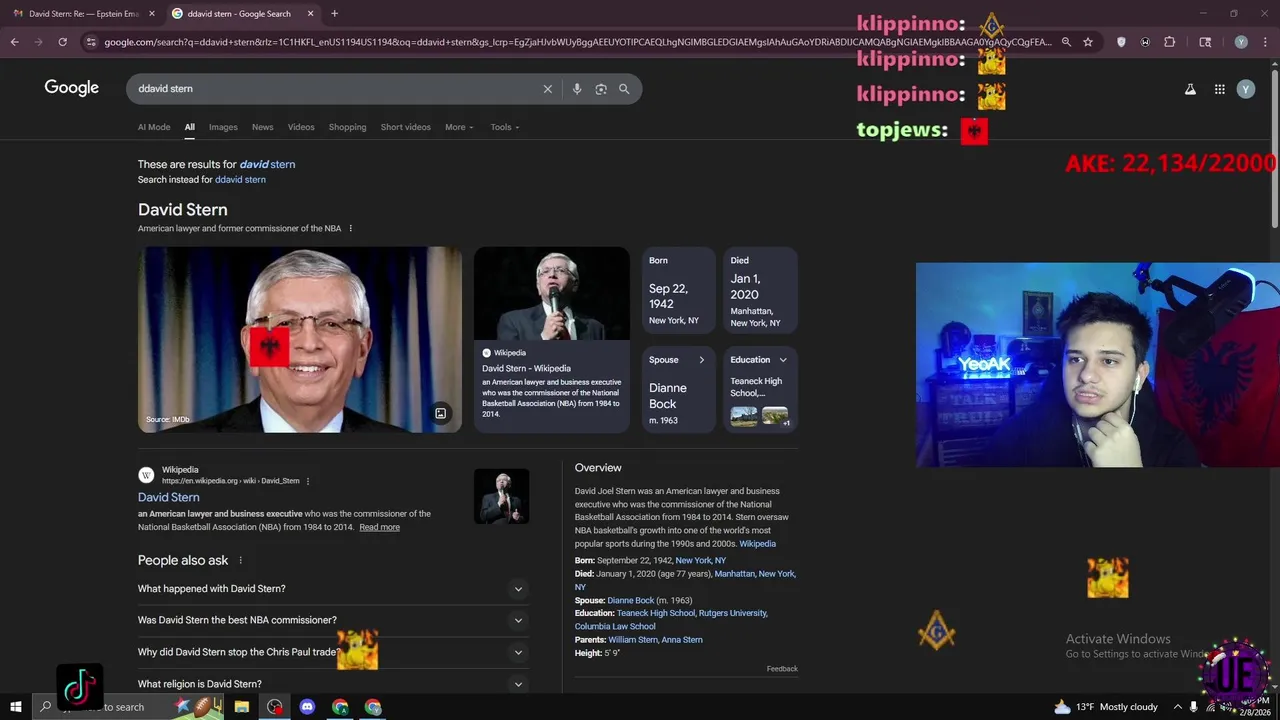Switch to the David Stern Epstein Emails tab
Screen dimensions: 1280x720
click(x=82, y=14)
